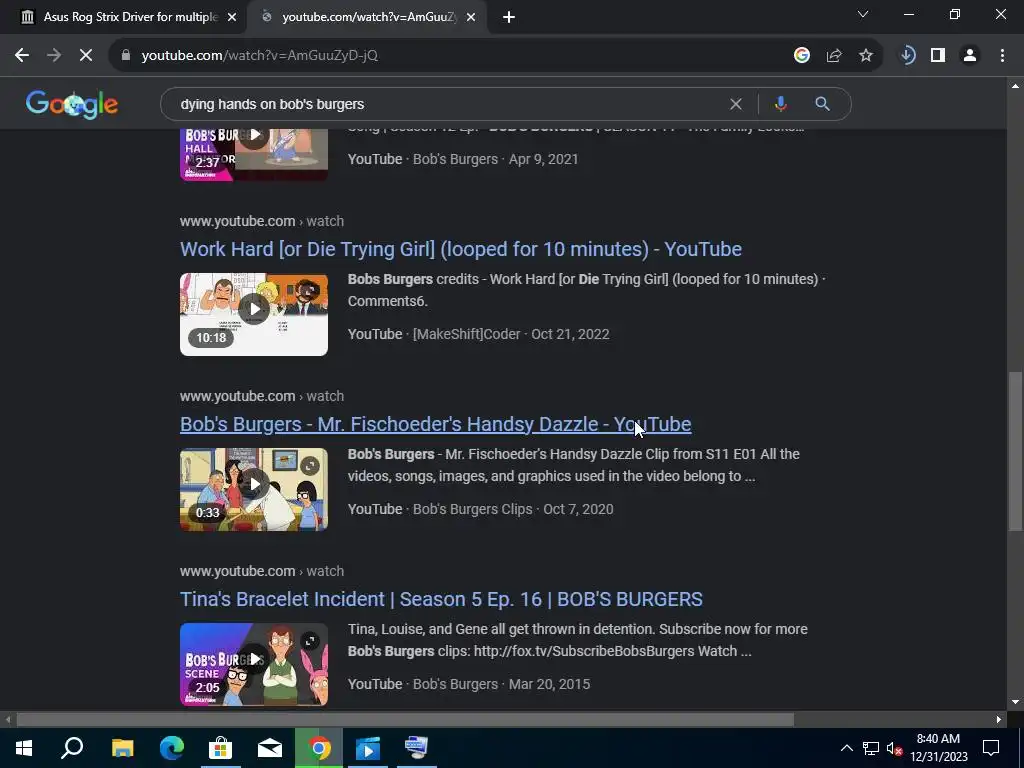Viewport: 1024px width, 768px height.
Task: Launch Microsoft Edge from the taskbar
Action: pos(172,748)
